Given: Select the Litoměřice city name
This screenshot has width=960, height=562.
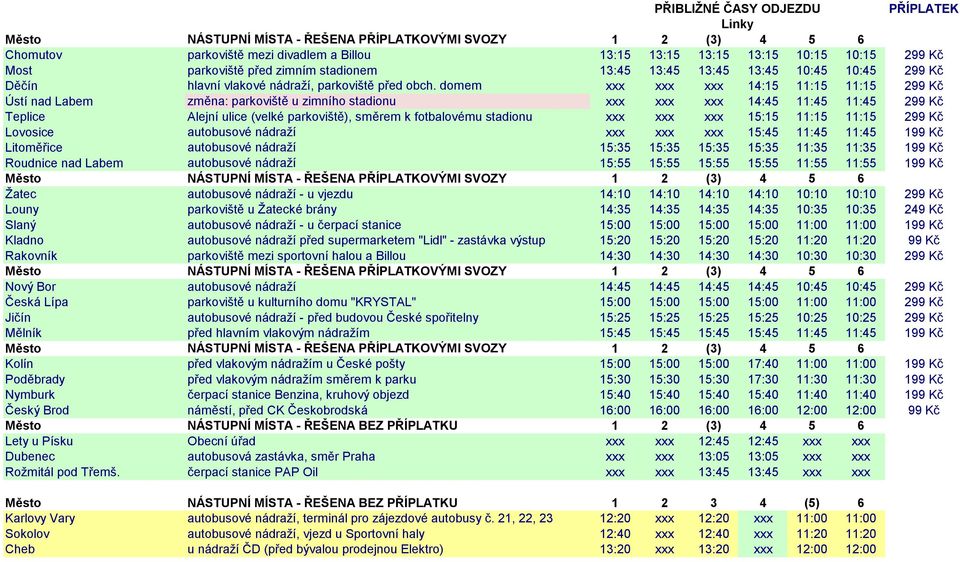Looking at the screenshot, I should 34,148.
